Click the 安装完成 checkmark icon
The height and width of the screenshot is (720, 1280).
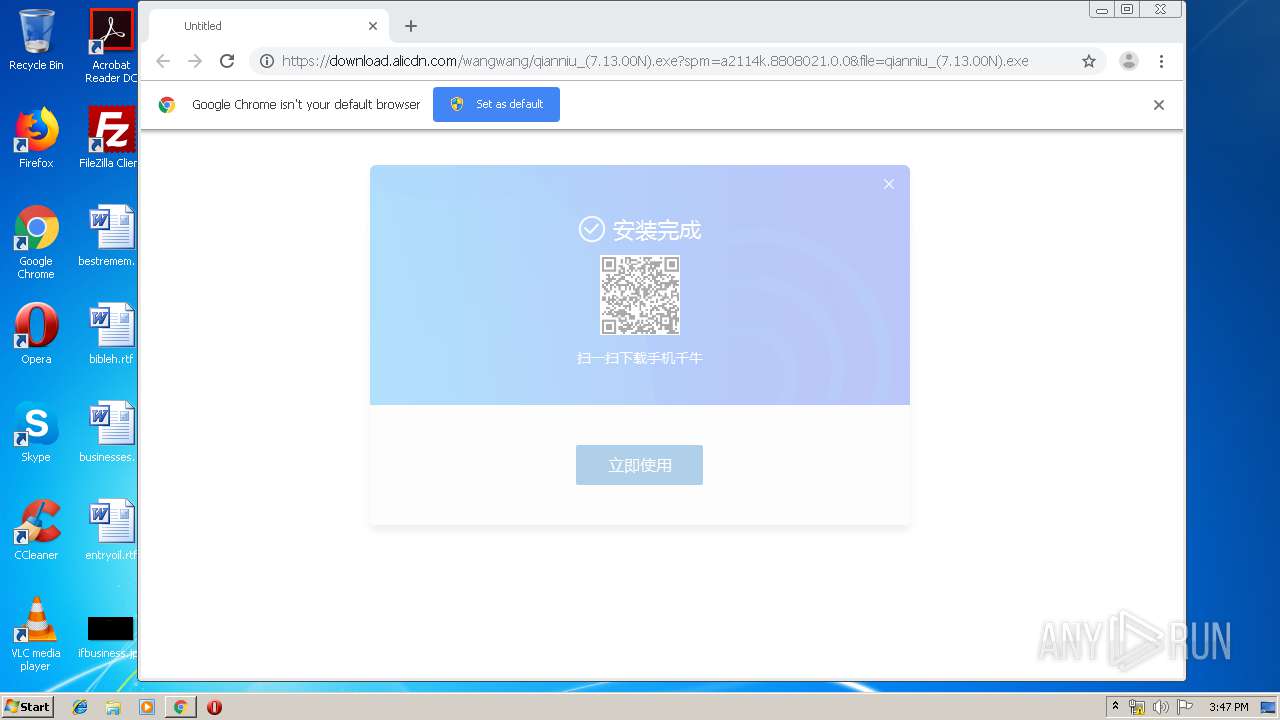coord(591,229)
